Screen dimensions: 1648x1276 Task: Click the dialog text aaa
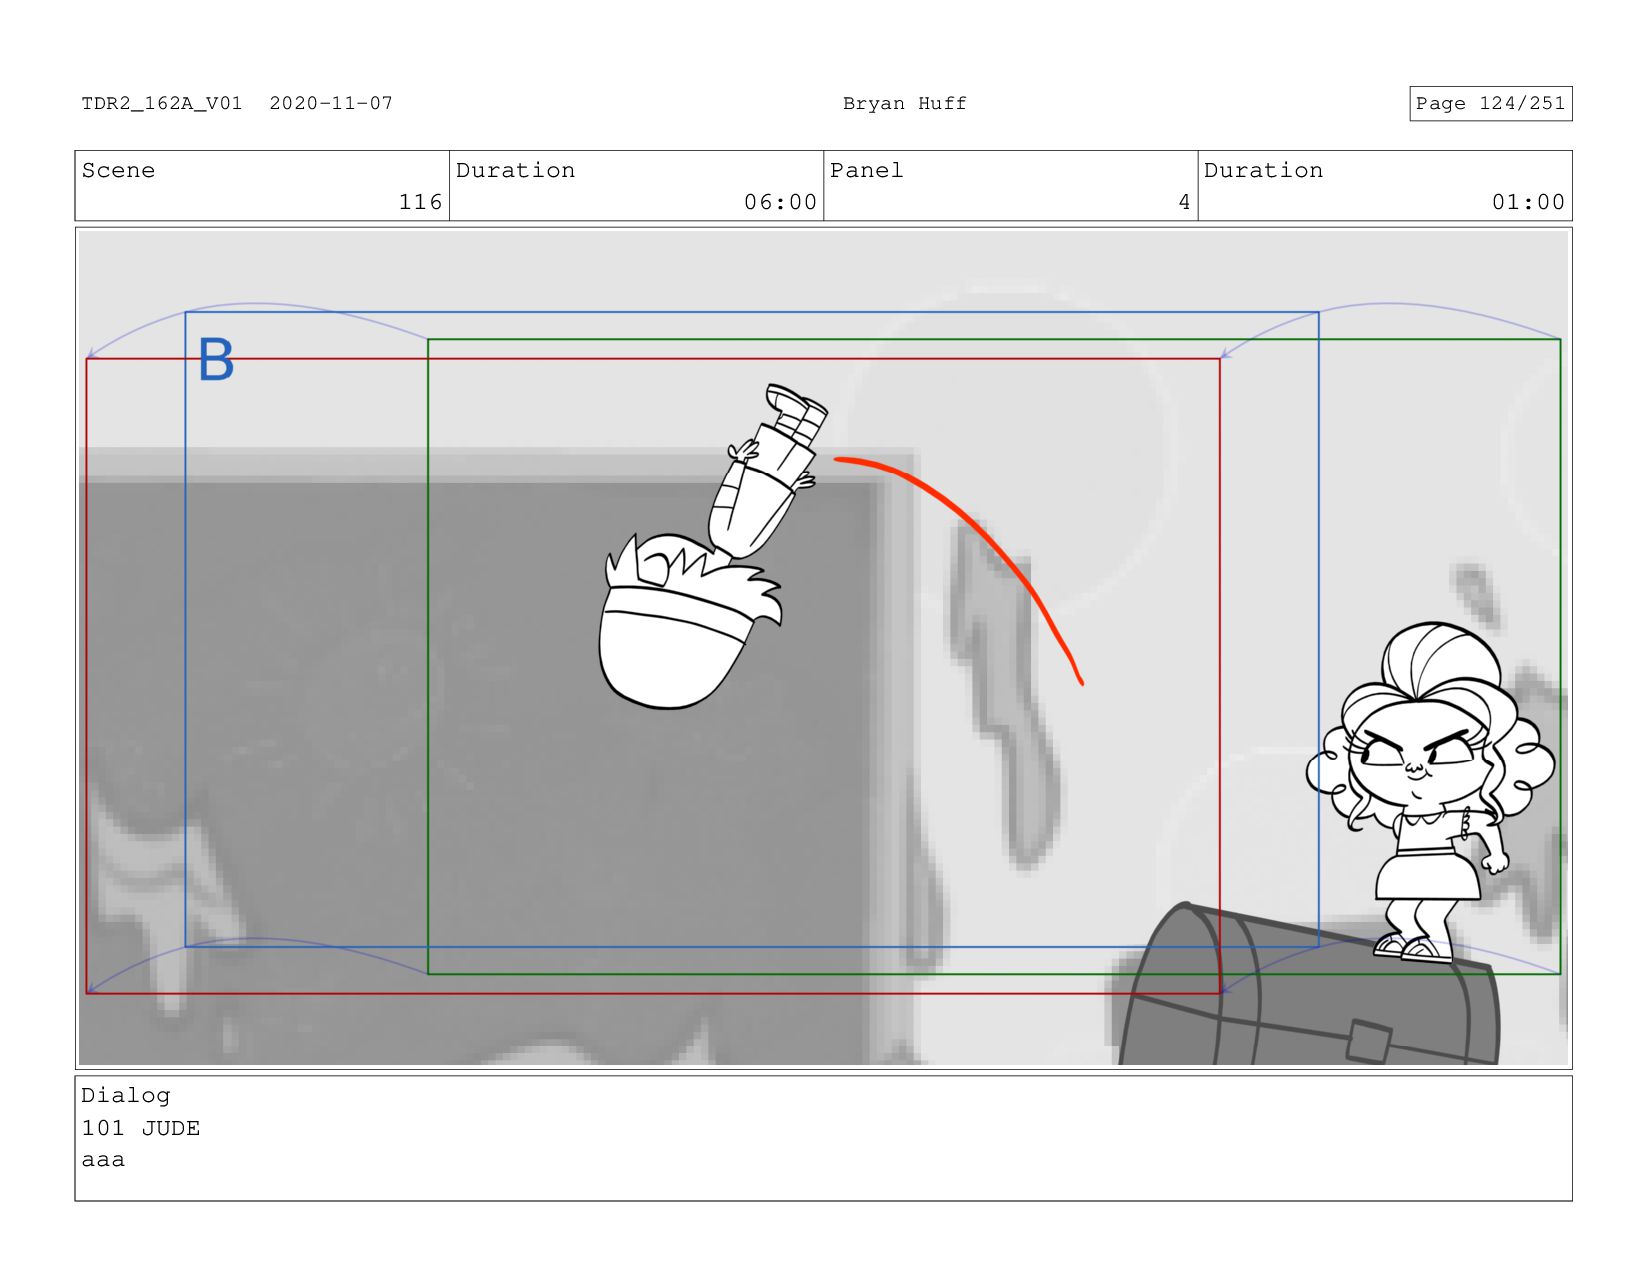(x=103, y=1160)
